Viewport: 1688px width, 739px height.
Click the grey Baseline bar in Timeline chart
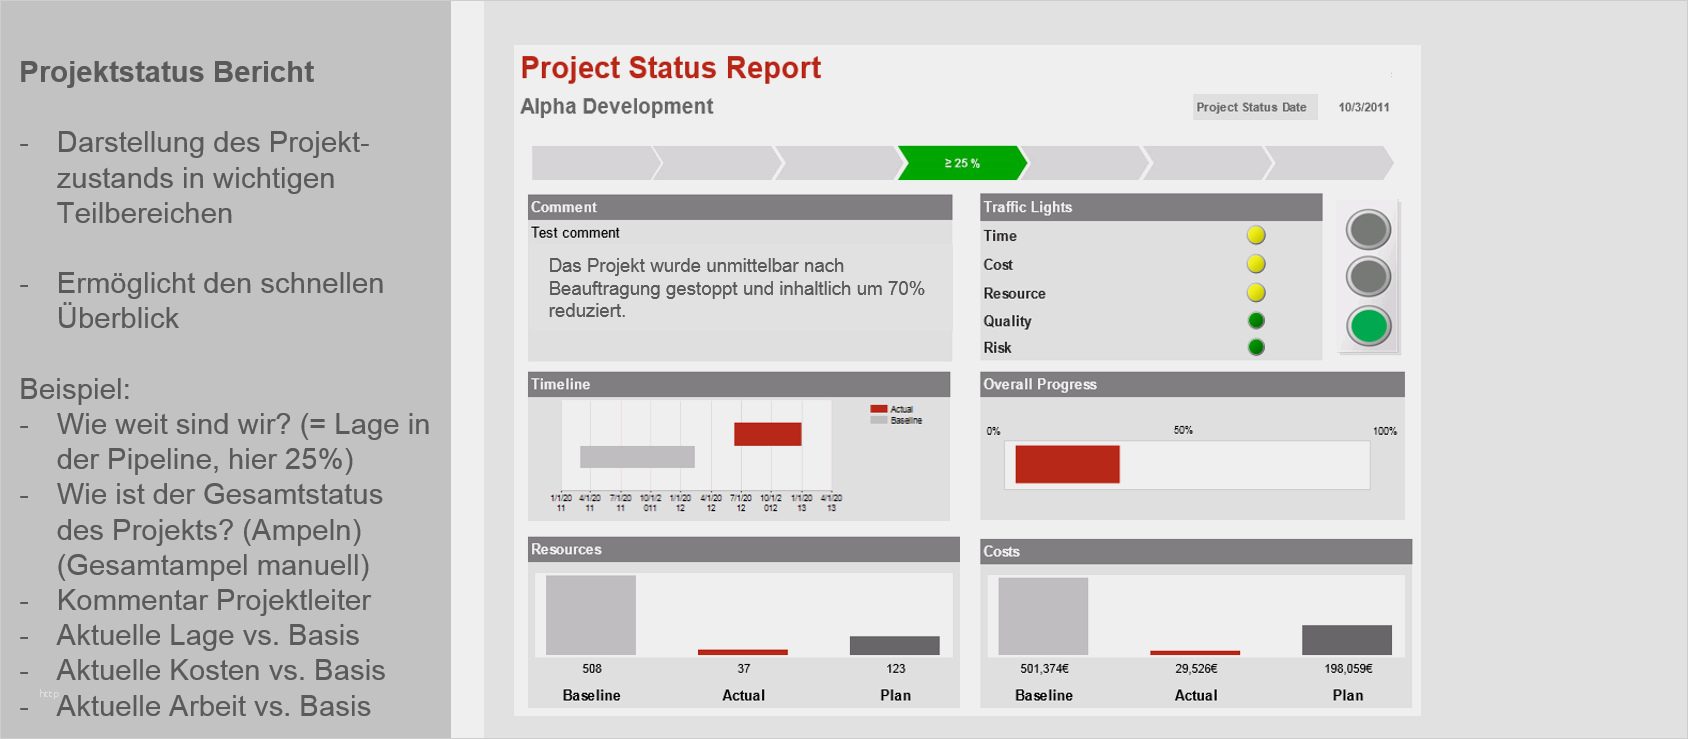(637, 457)
